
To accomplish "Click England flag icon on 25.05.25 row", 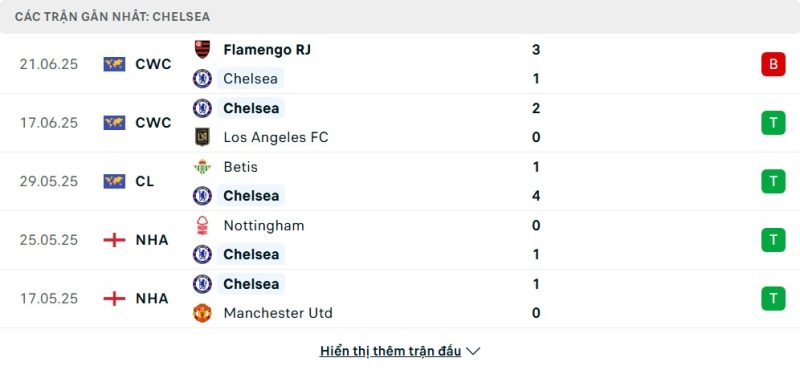I will [114, 240].
